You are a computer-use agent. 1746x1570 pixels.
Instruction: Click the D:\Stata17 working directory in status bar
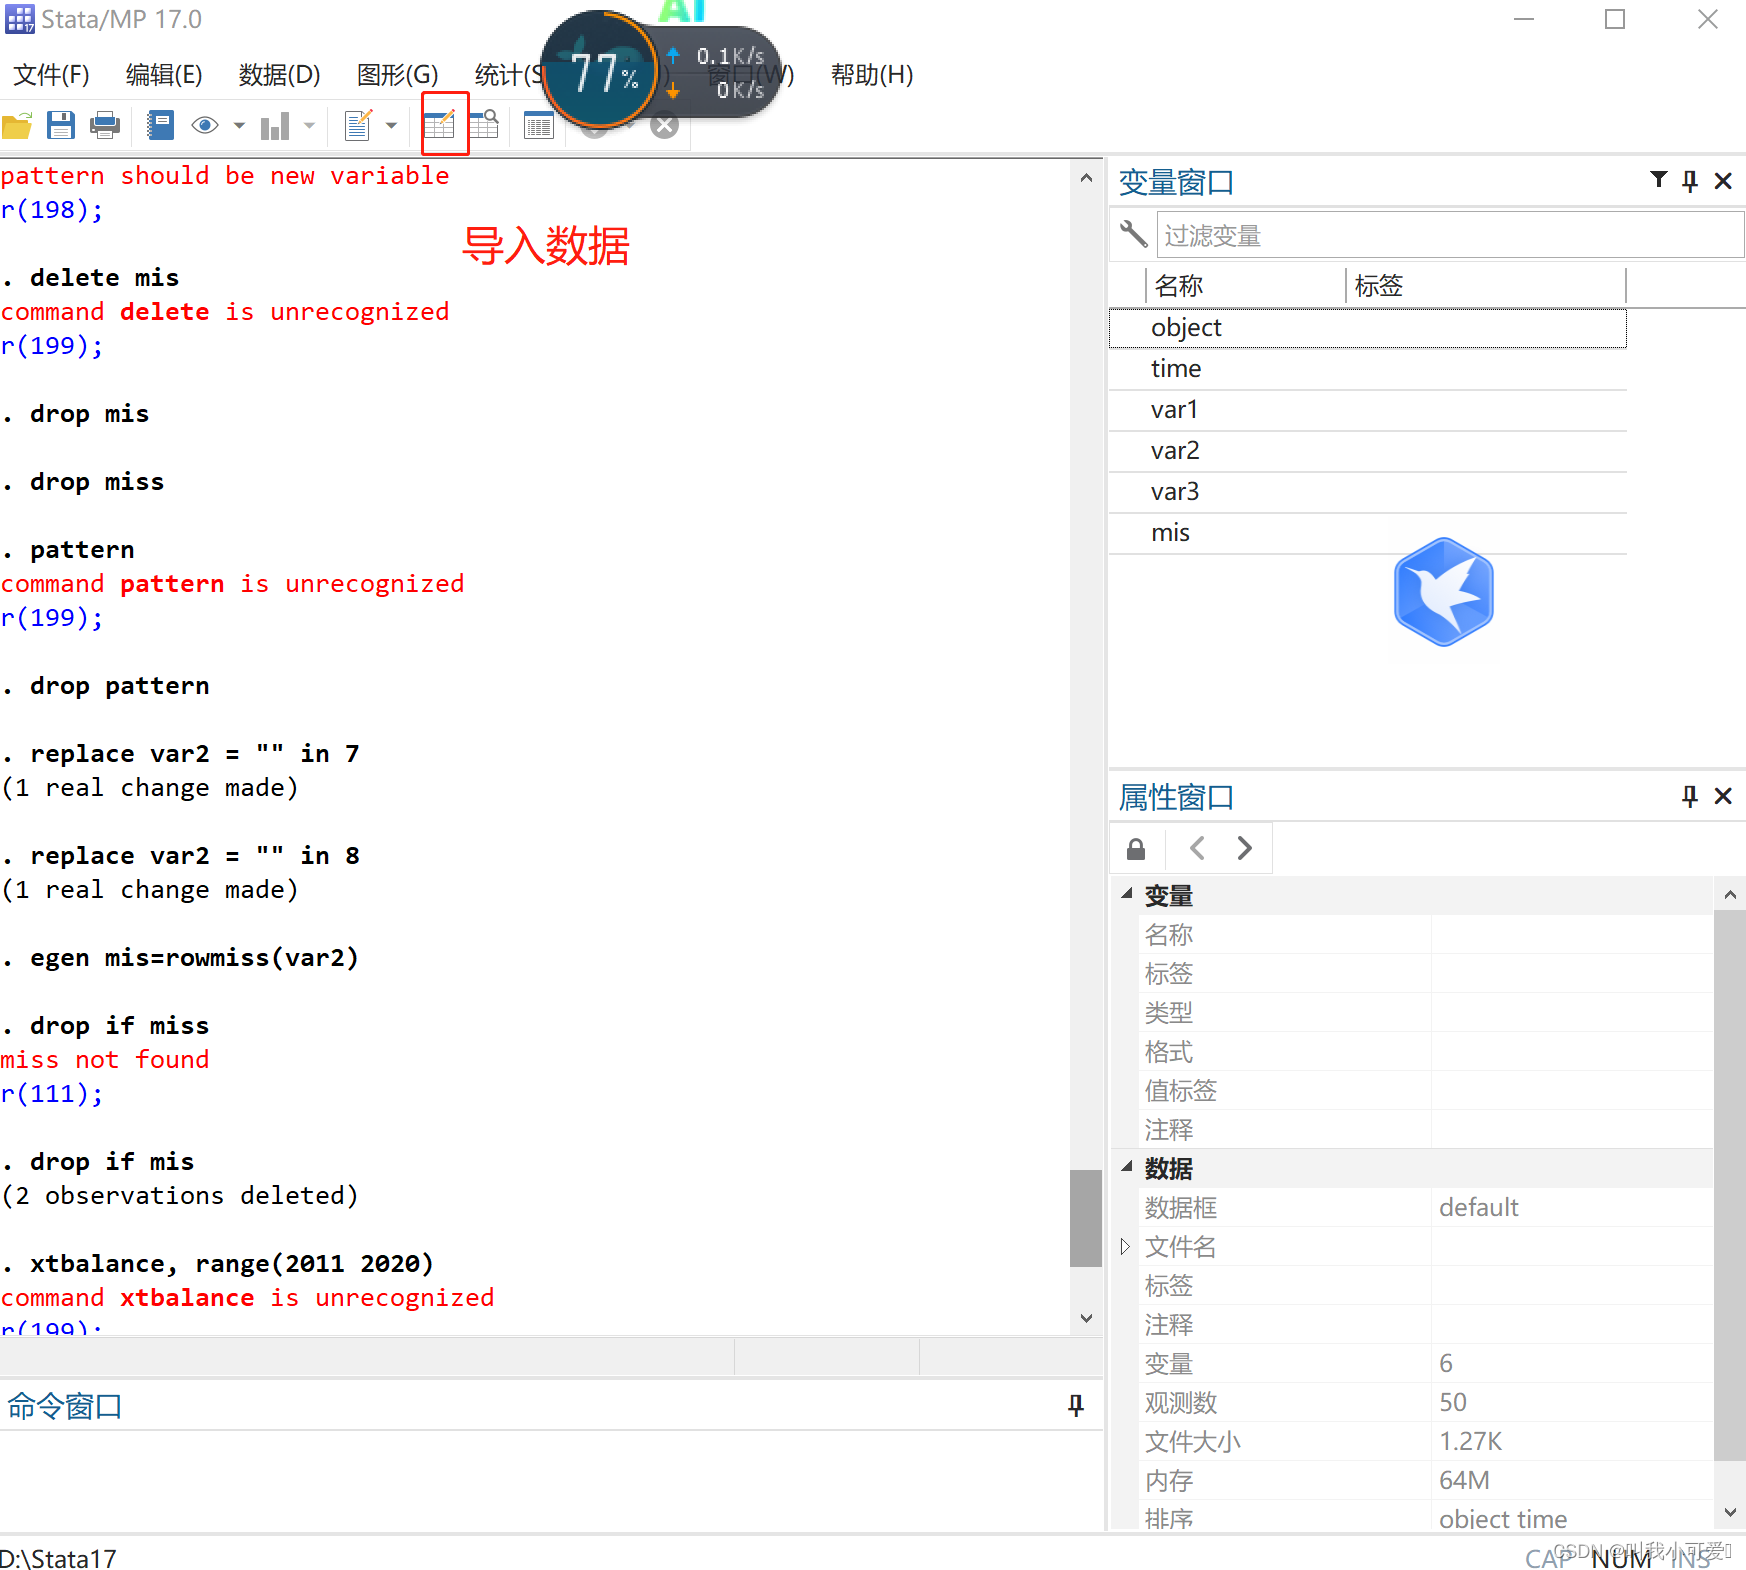pos(58,1558)
